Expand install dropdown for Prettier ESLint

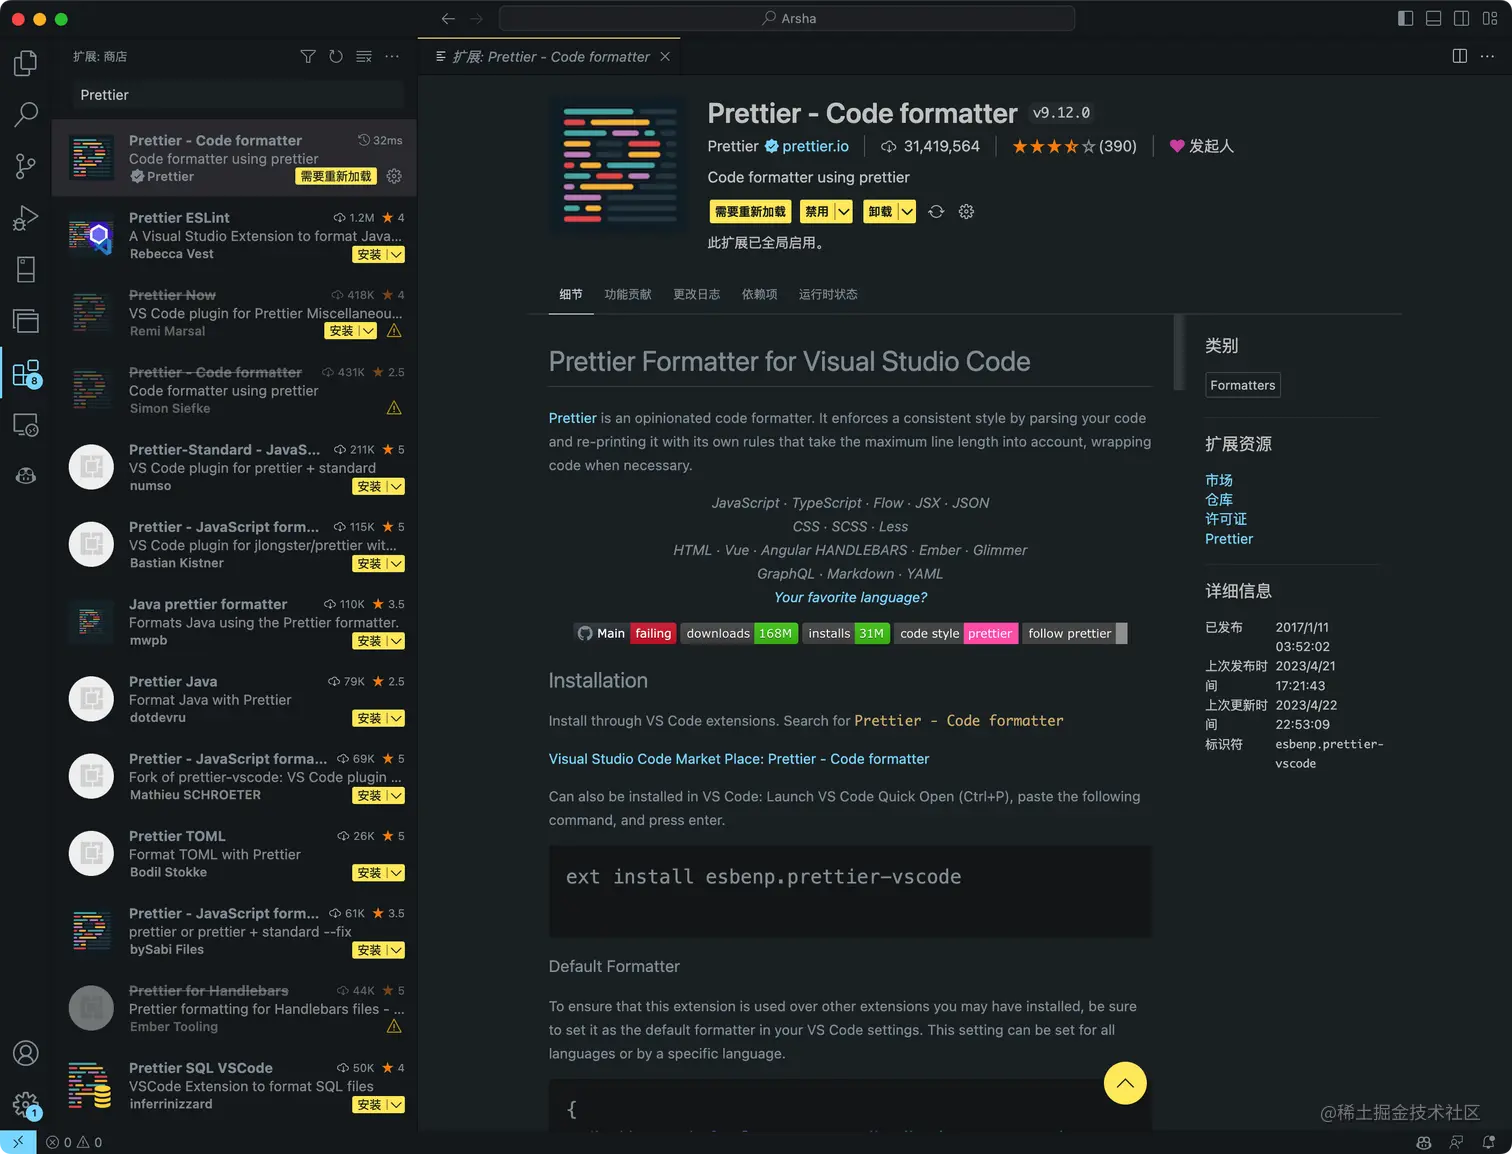(x=396, y=255)
